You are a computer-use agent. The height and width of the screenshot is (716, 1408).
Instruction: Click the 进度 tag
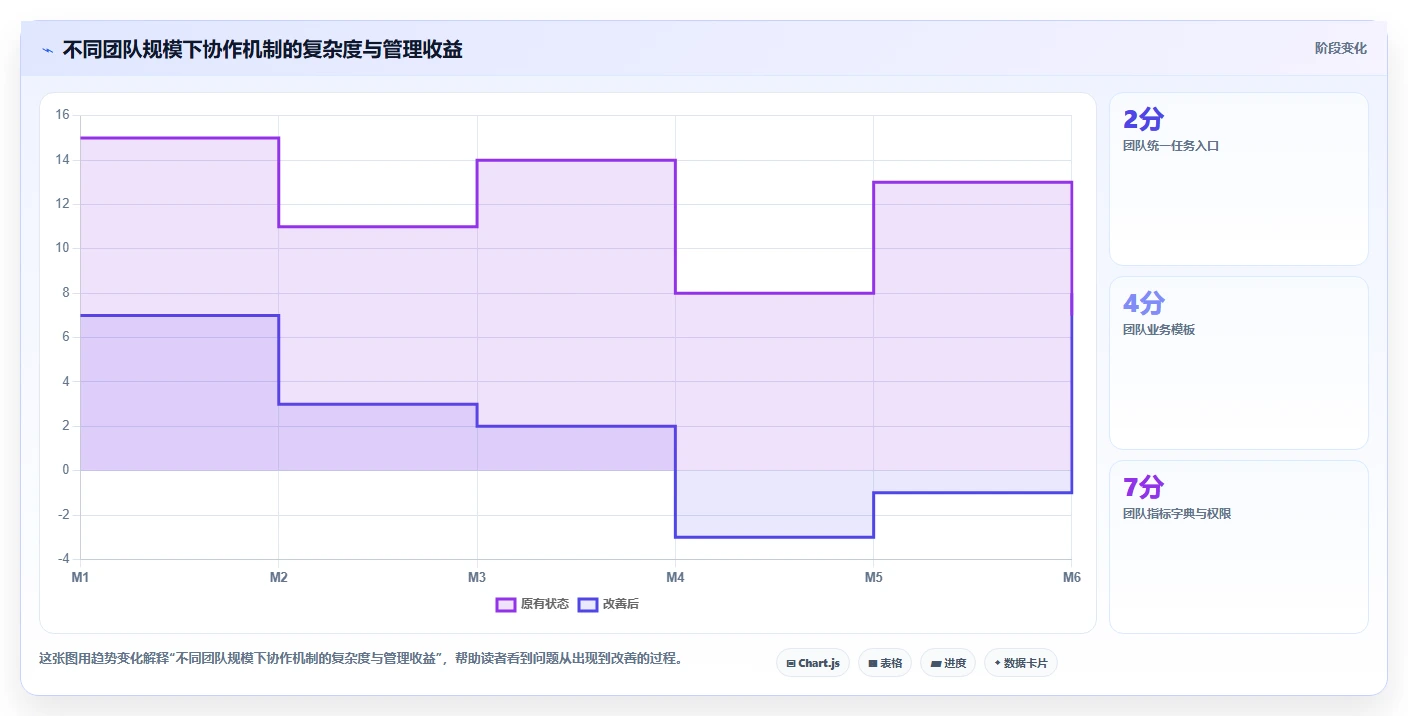click(948, 663)
